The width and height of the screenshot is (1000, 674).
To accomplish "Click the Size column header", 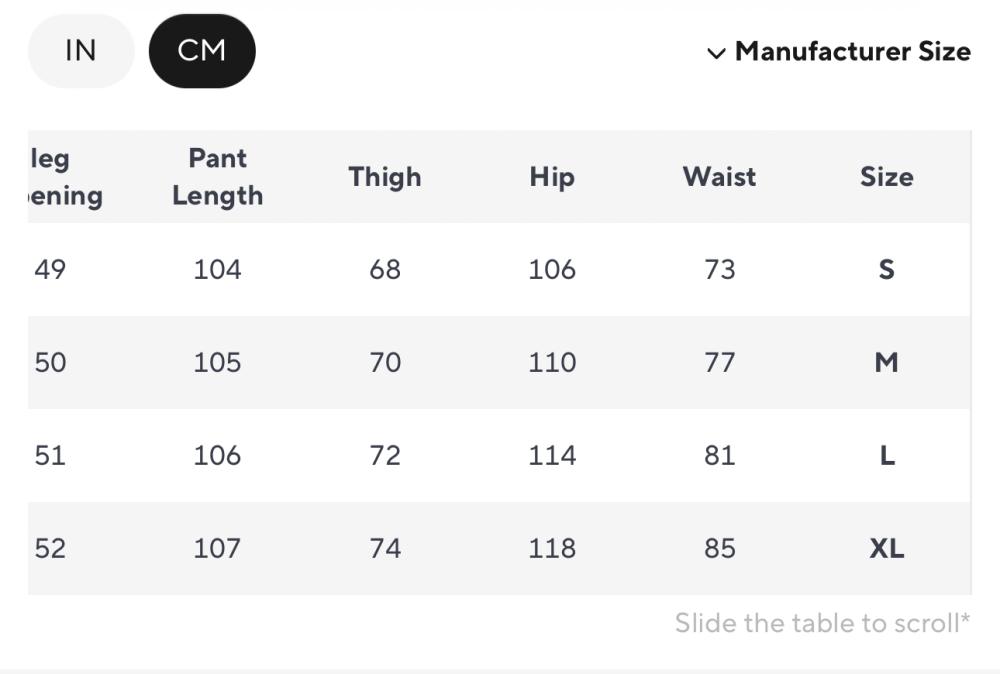I will point(886,177).
